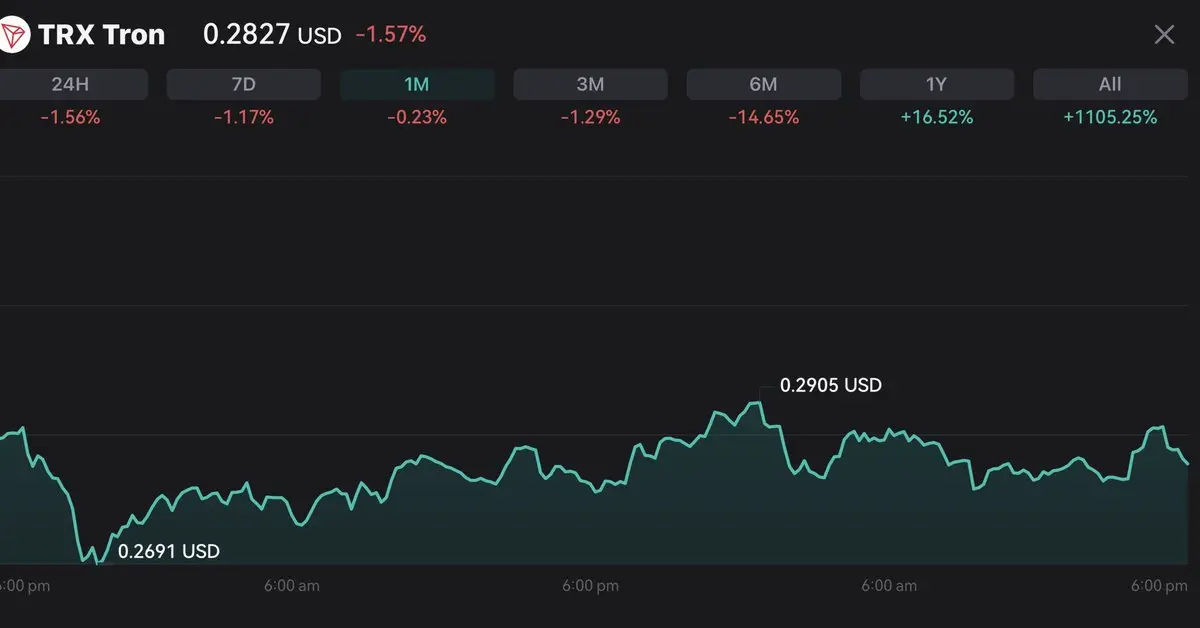
Task: View the 1Y price history
Action: (936, 85)
